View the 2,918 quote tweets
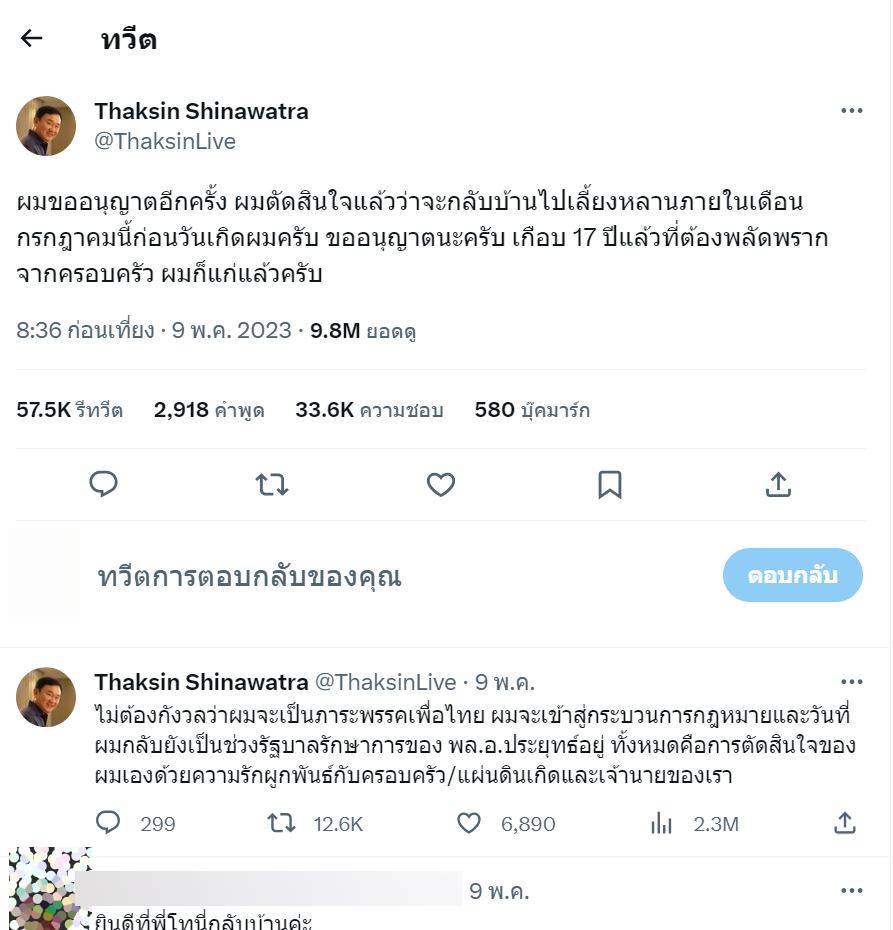The height and width of the screenshot is (930, 893). [208, 410]
